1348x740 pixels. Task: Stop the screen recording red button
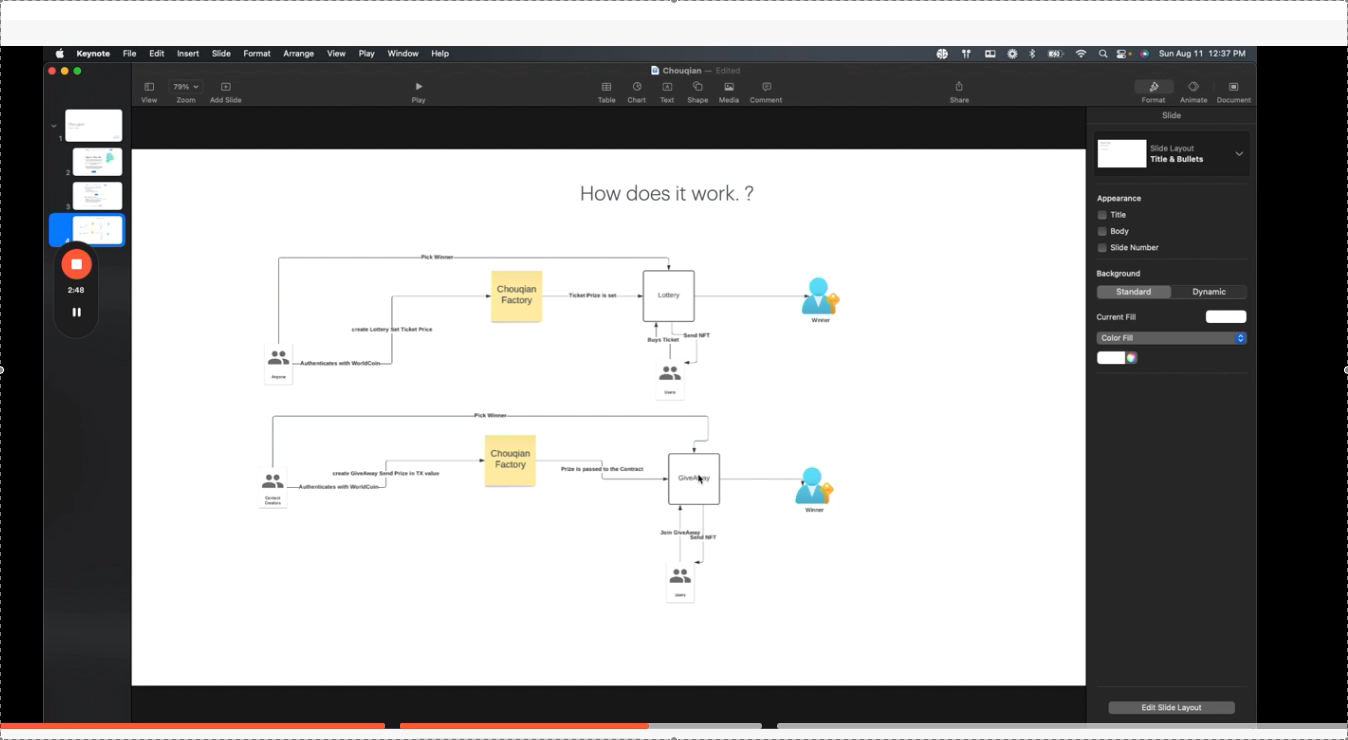pos(76,264)
